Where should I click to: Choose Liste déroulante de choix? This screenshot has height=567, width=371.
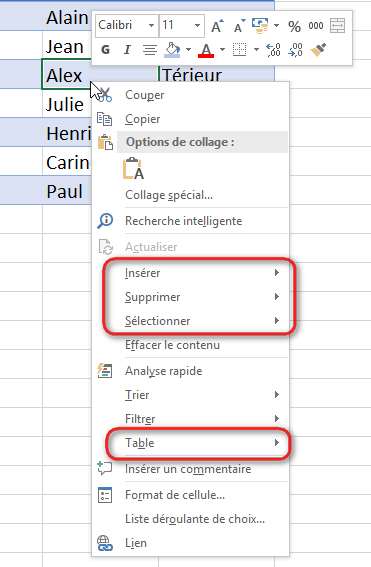click(190, 519)
